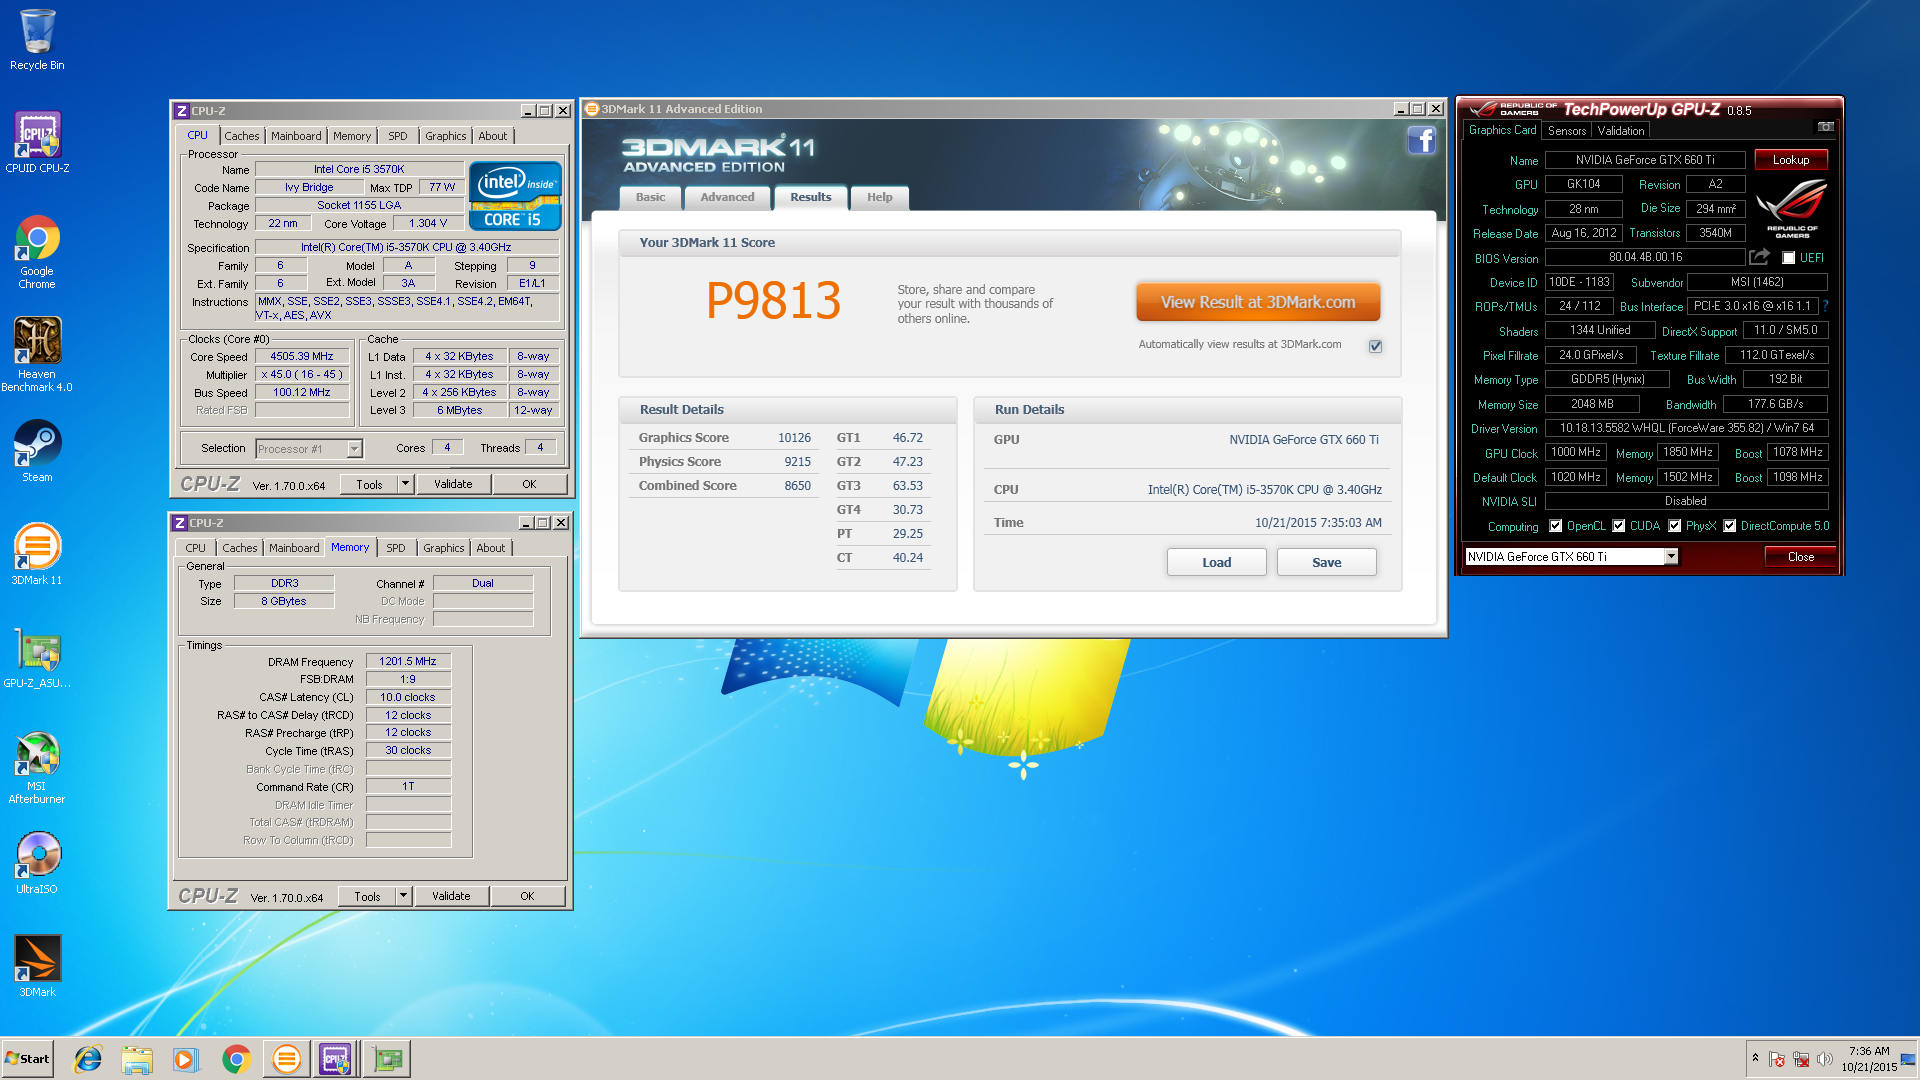This screenshot has height=1080, width=1920.
Task: Open the Steam desktop icon
Action: (x=37, y=451)
